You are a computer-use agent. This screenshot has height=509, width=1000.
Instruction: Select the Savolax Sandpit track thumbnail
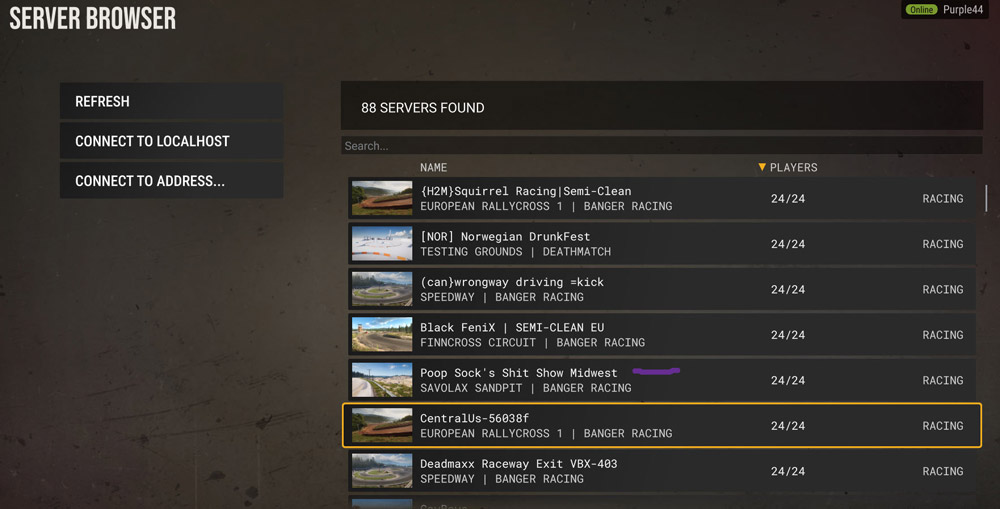tap(382, 380)
